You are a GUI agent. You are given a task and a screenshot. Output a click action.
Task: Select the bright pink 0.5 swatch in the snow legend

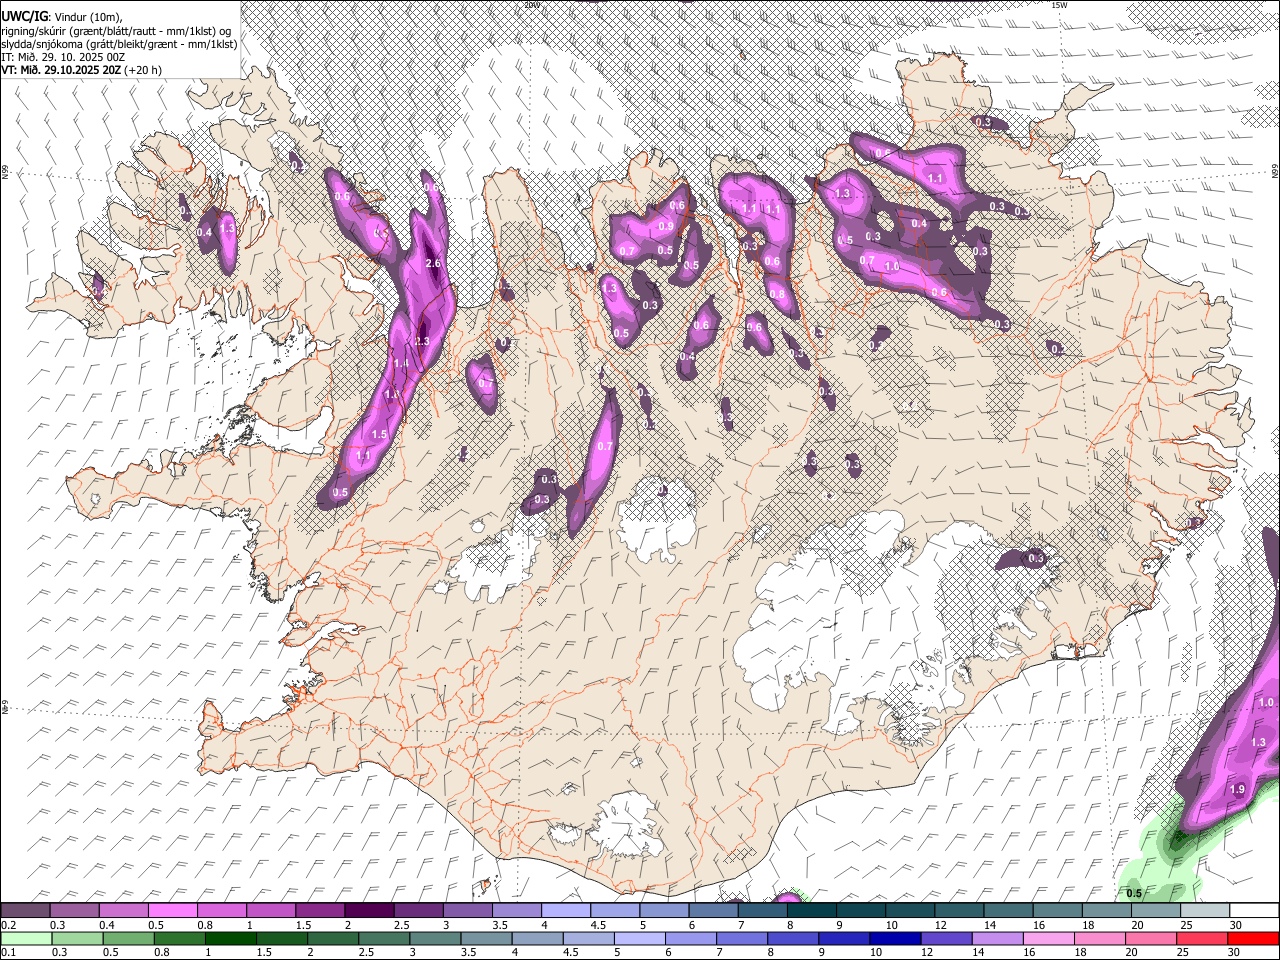(x=172, y=910)
